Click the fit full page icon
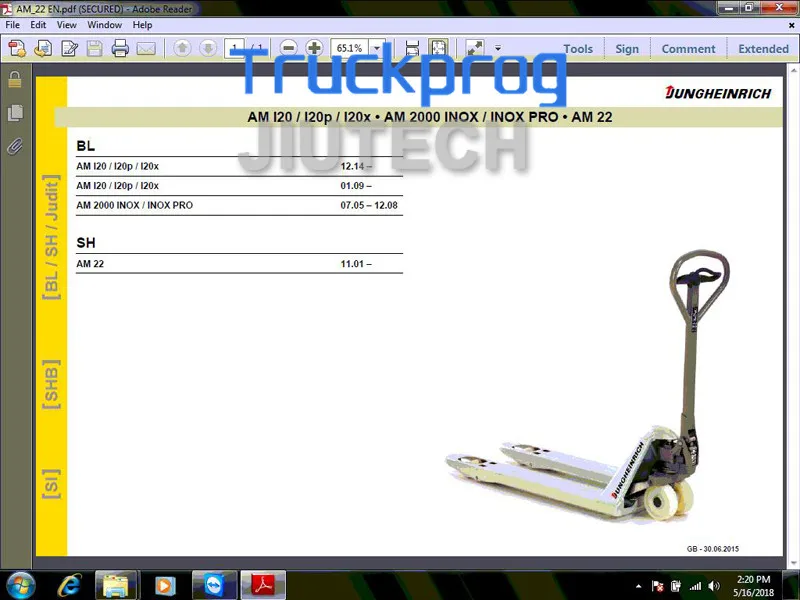The height and width of the screenshot is (600, 800). point(438,48)
